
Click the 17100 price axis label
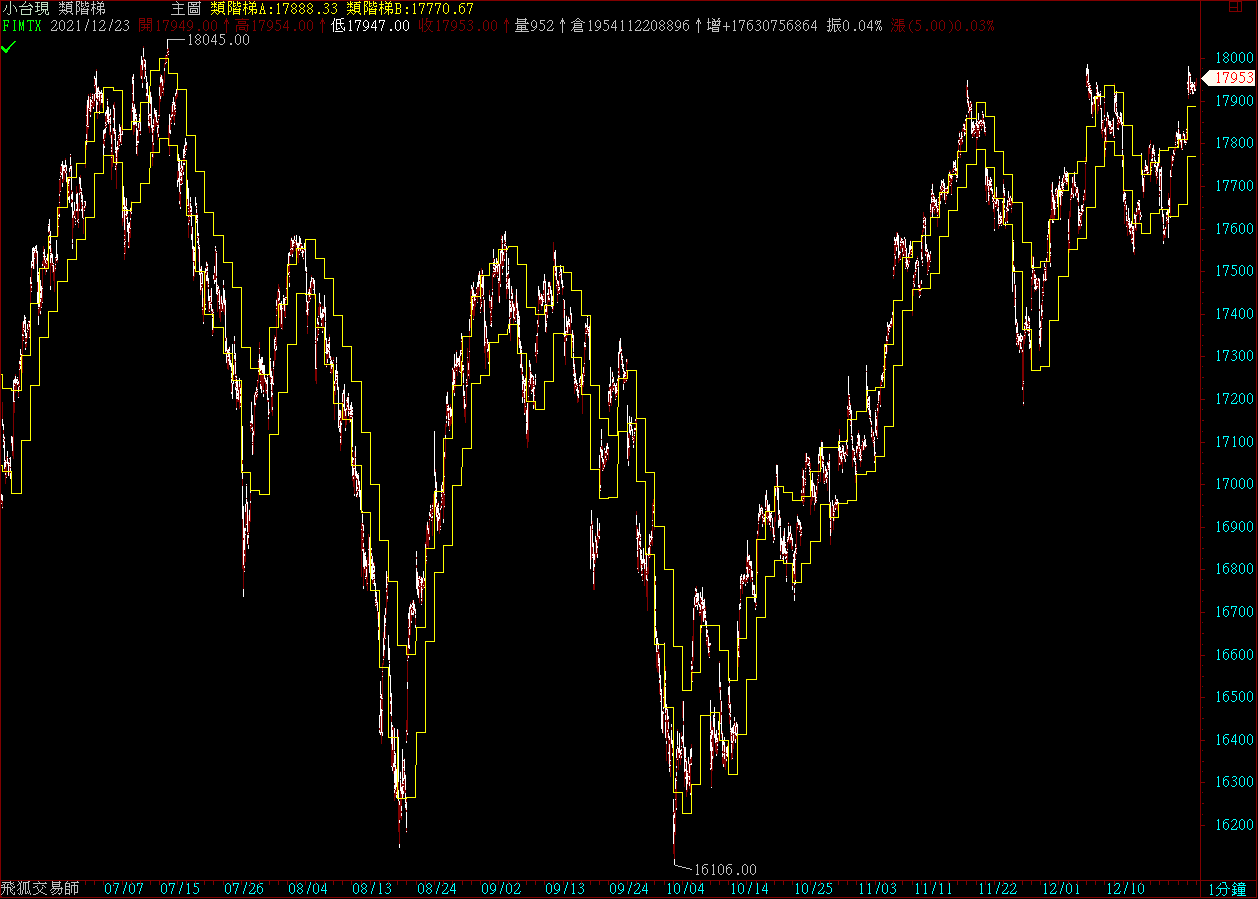(x=1234, y=442)
